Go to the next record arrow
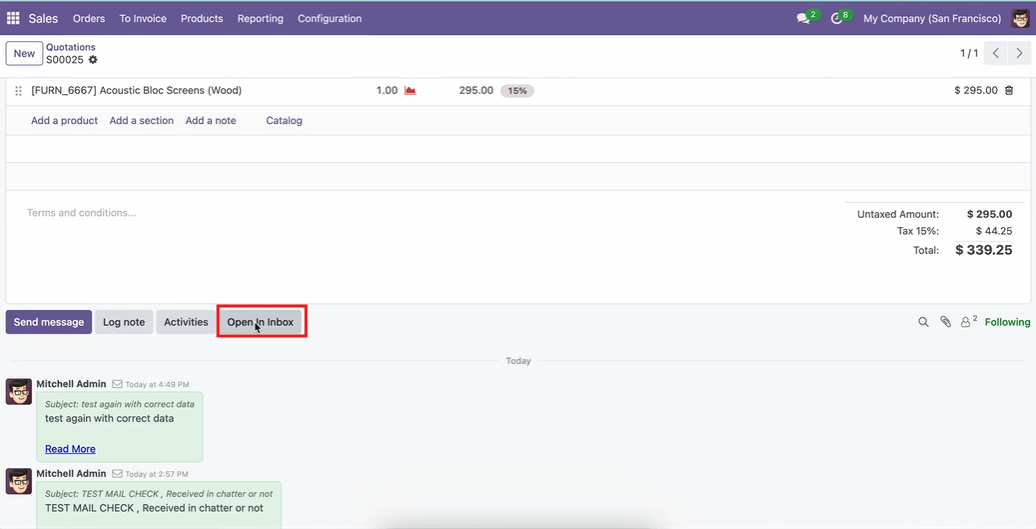Image resolution: width=1036 pixels, height=529 pixels. pos(1019,53)
